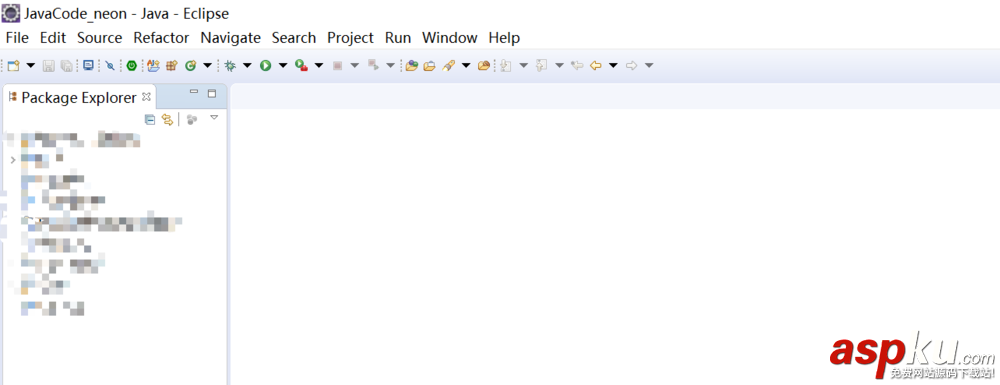This screenshot has height=385, width=1000.
Task: Open the Navigate menu
Action: [230, 38]
